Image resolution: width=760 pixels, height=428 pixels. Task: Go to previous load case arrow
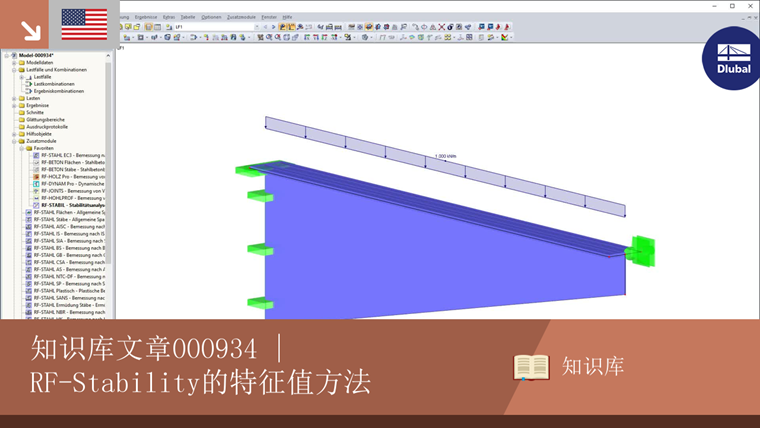point(265,27)
